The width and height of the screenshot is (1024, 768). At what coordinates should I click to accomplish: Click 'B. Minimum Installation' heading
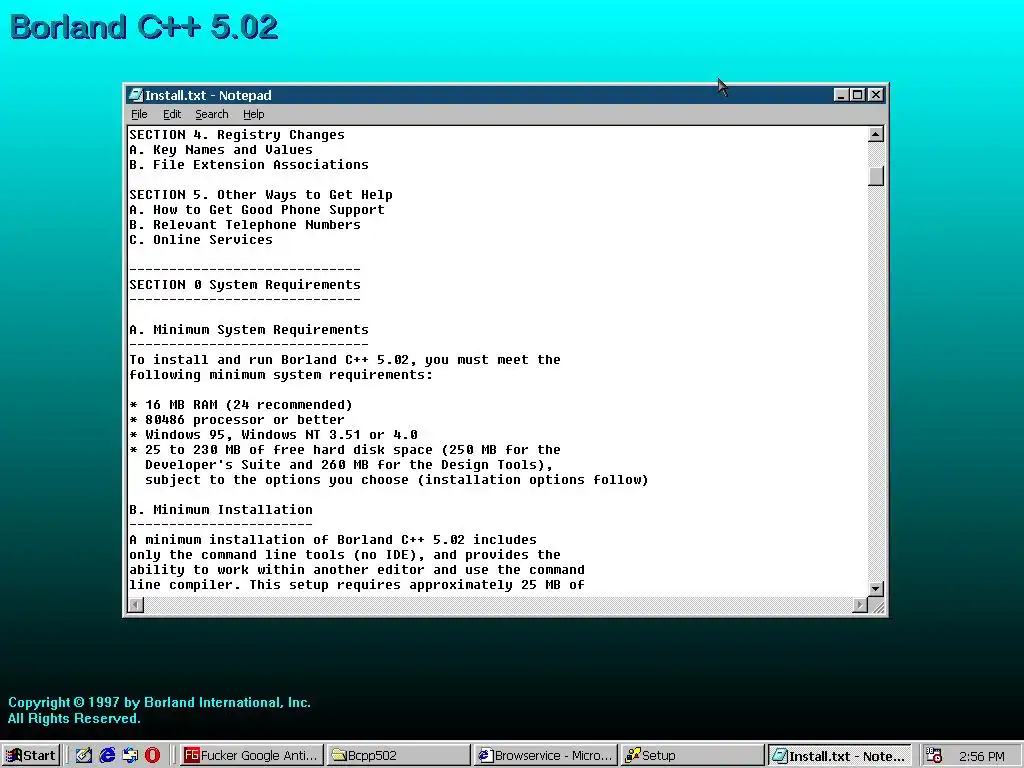click(221, 509)
